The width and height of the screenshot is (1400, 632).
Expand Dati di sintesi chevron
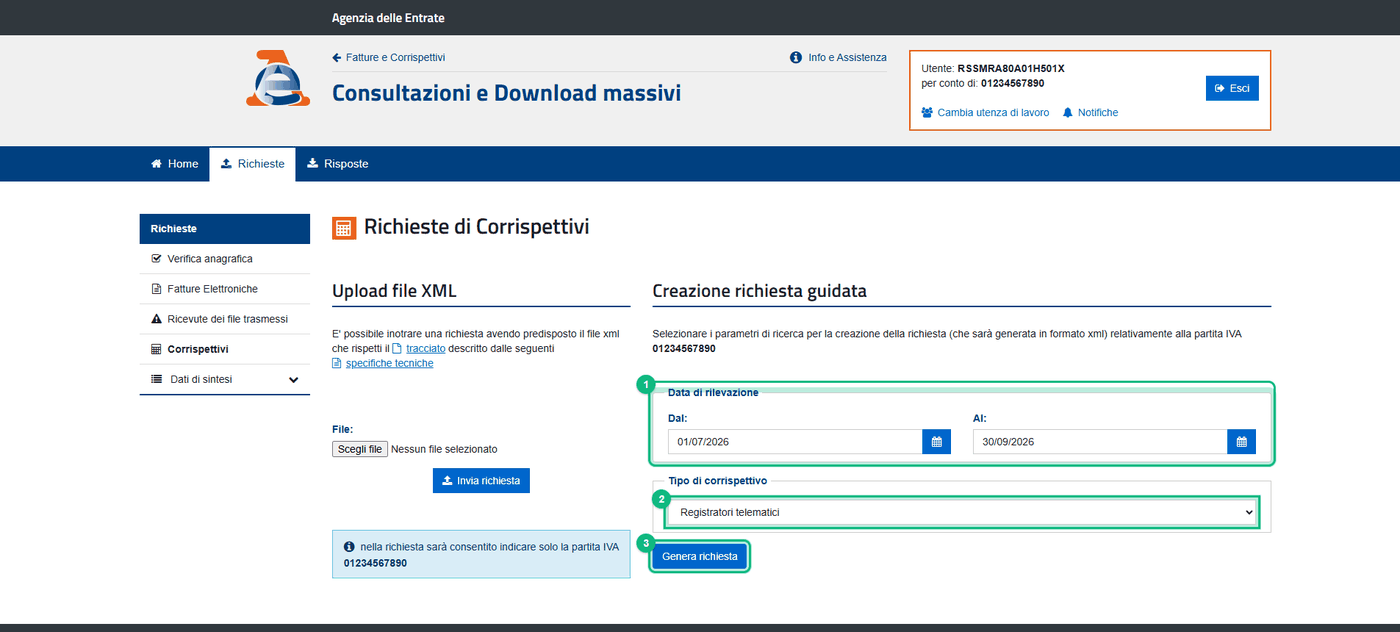[293, 380]
